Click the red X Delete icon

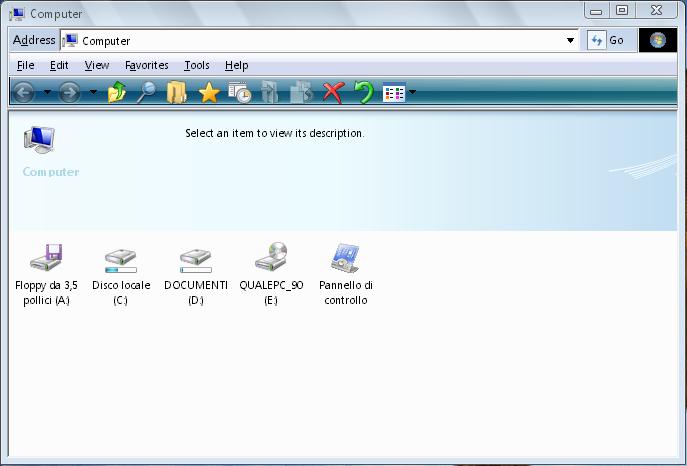pos(333,92)
